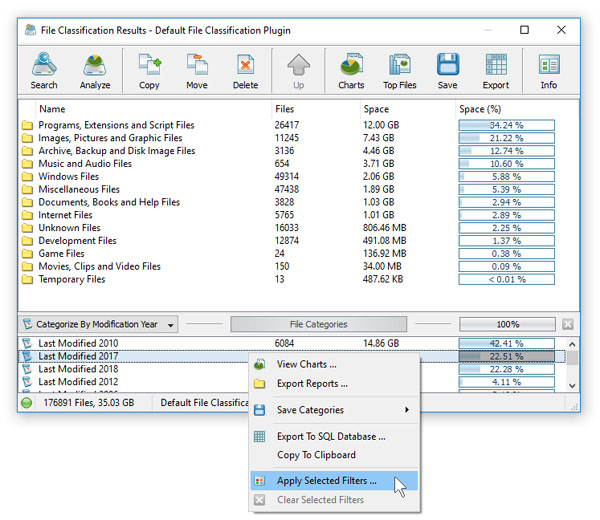Click the icon beside Last Modified 2010
The height and width of the screenshot is (520, 600).
27,343
